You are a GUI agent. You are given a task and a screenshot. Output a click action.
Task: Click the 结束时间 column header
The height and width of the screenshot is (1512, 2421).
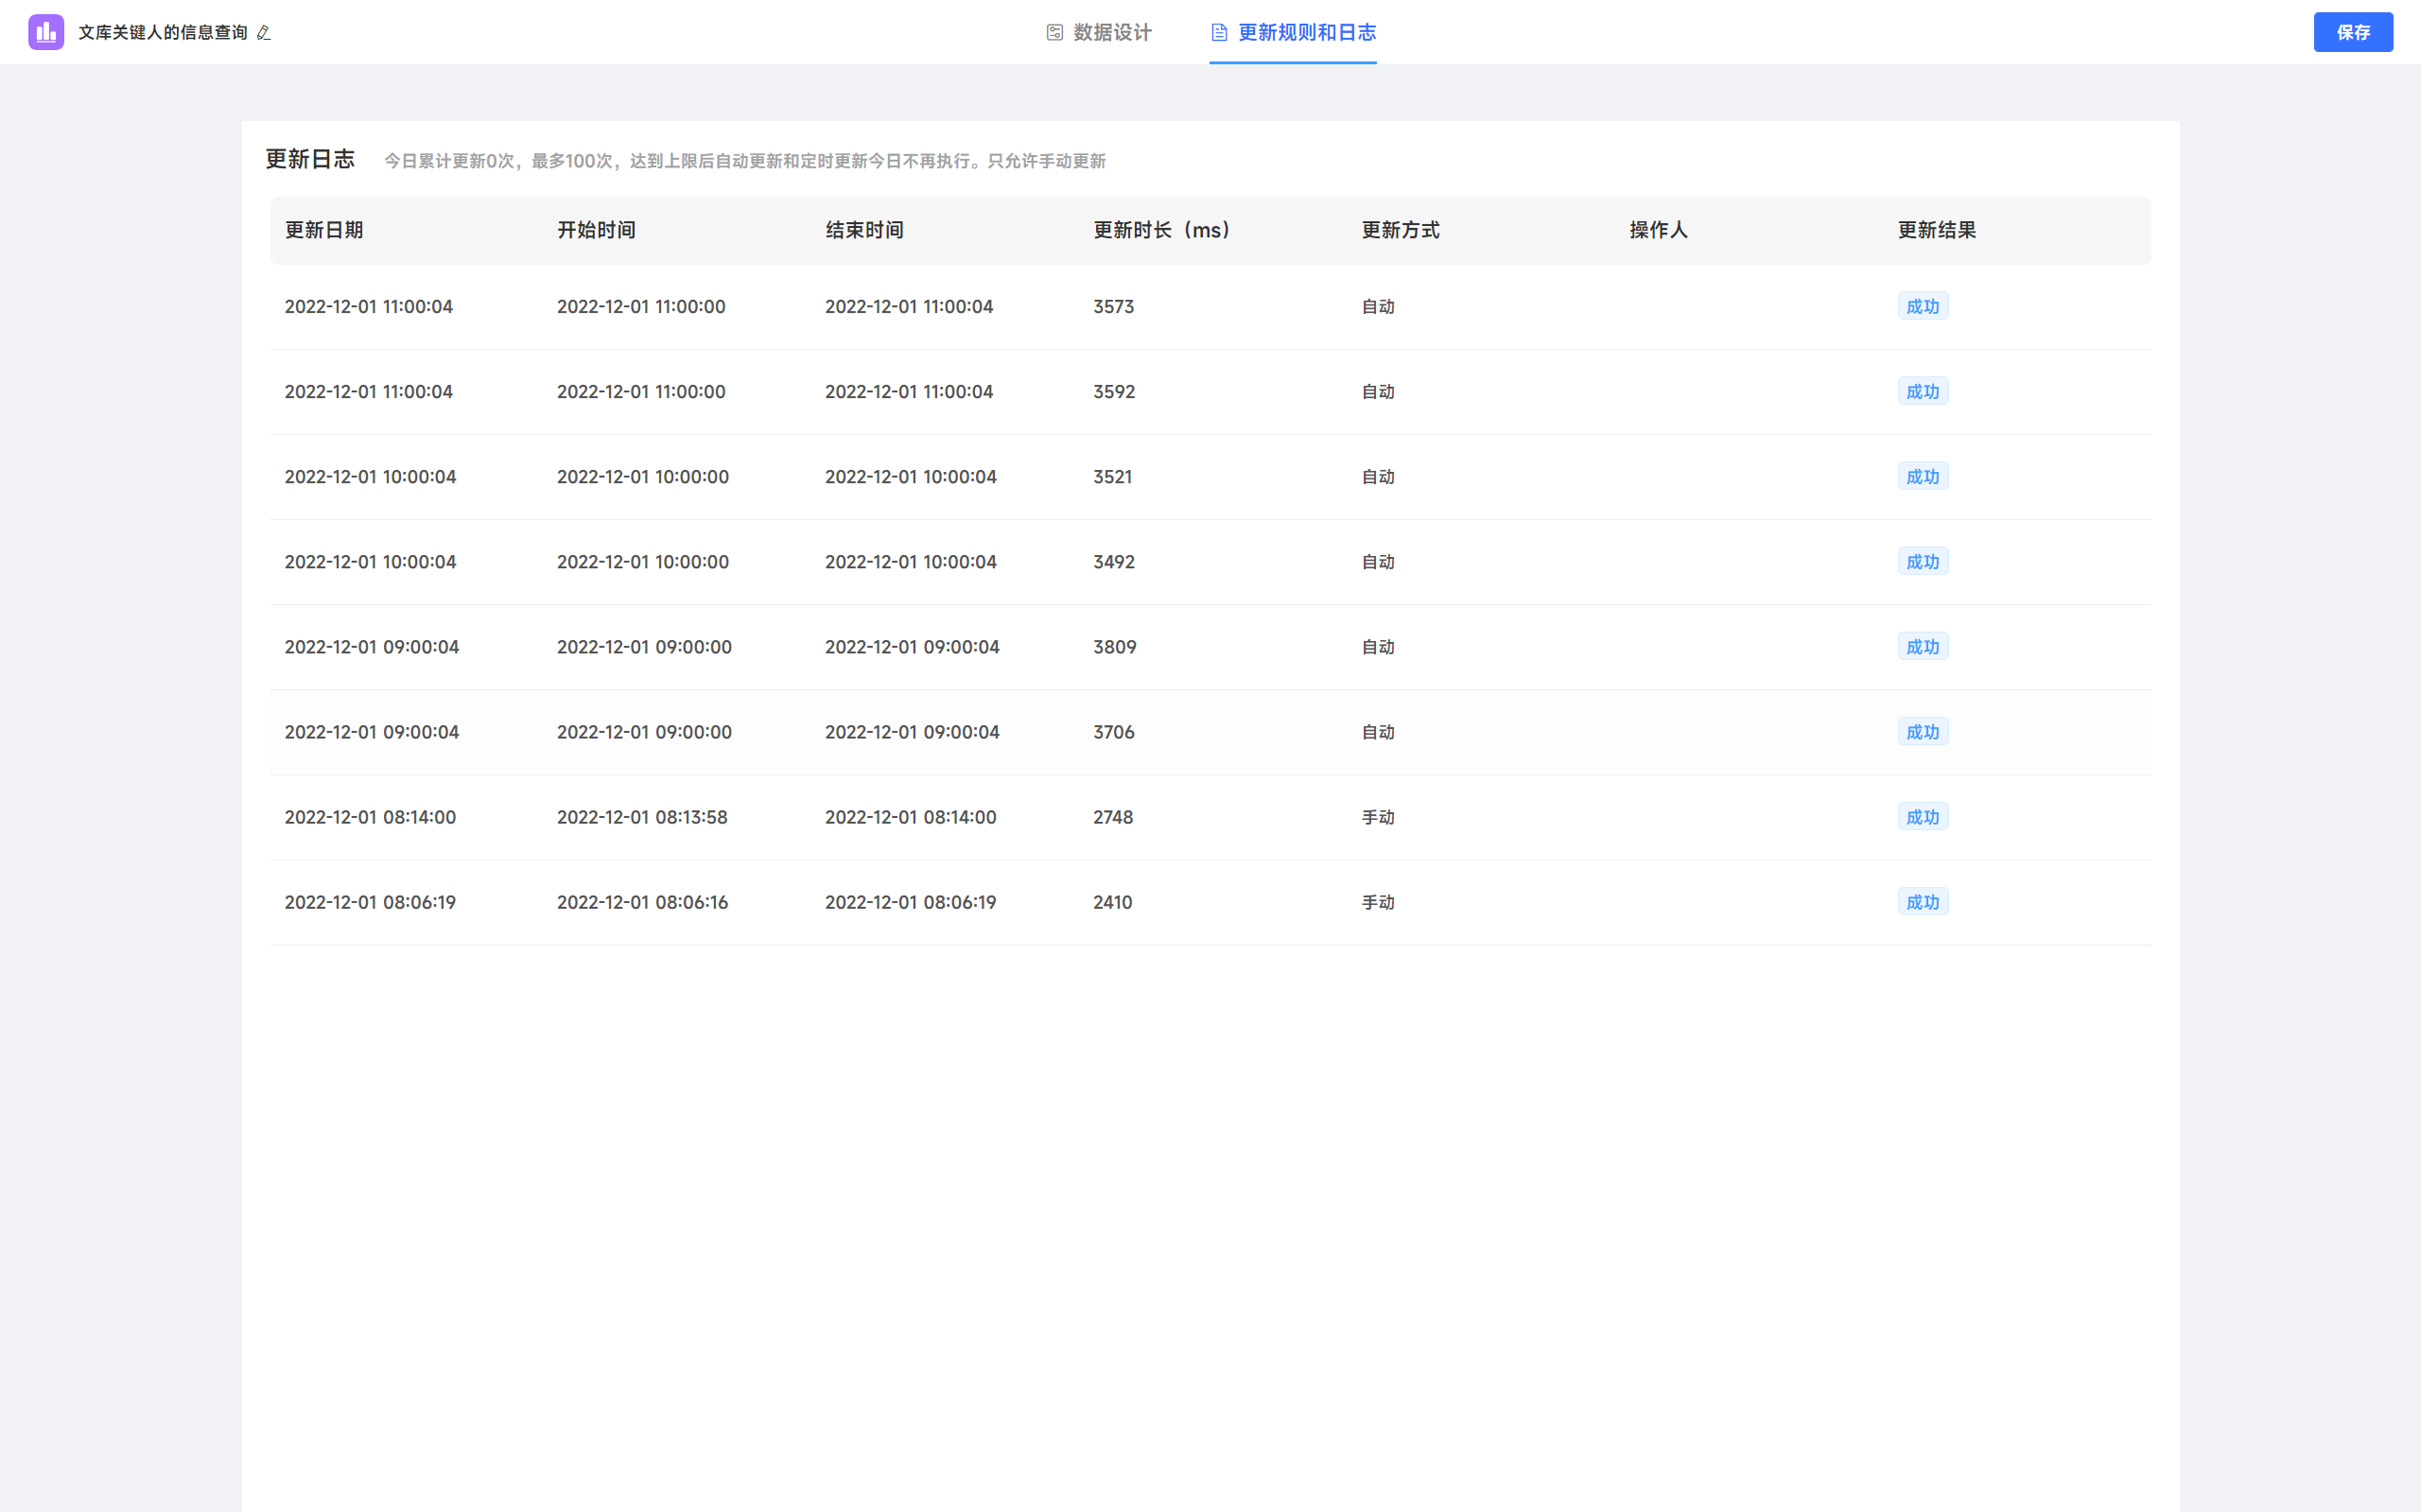(864, 230)
